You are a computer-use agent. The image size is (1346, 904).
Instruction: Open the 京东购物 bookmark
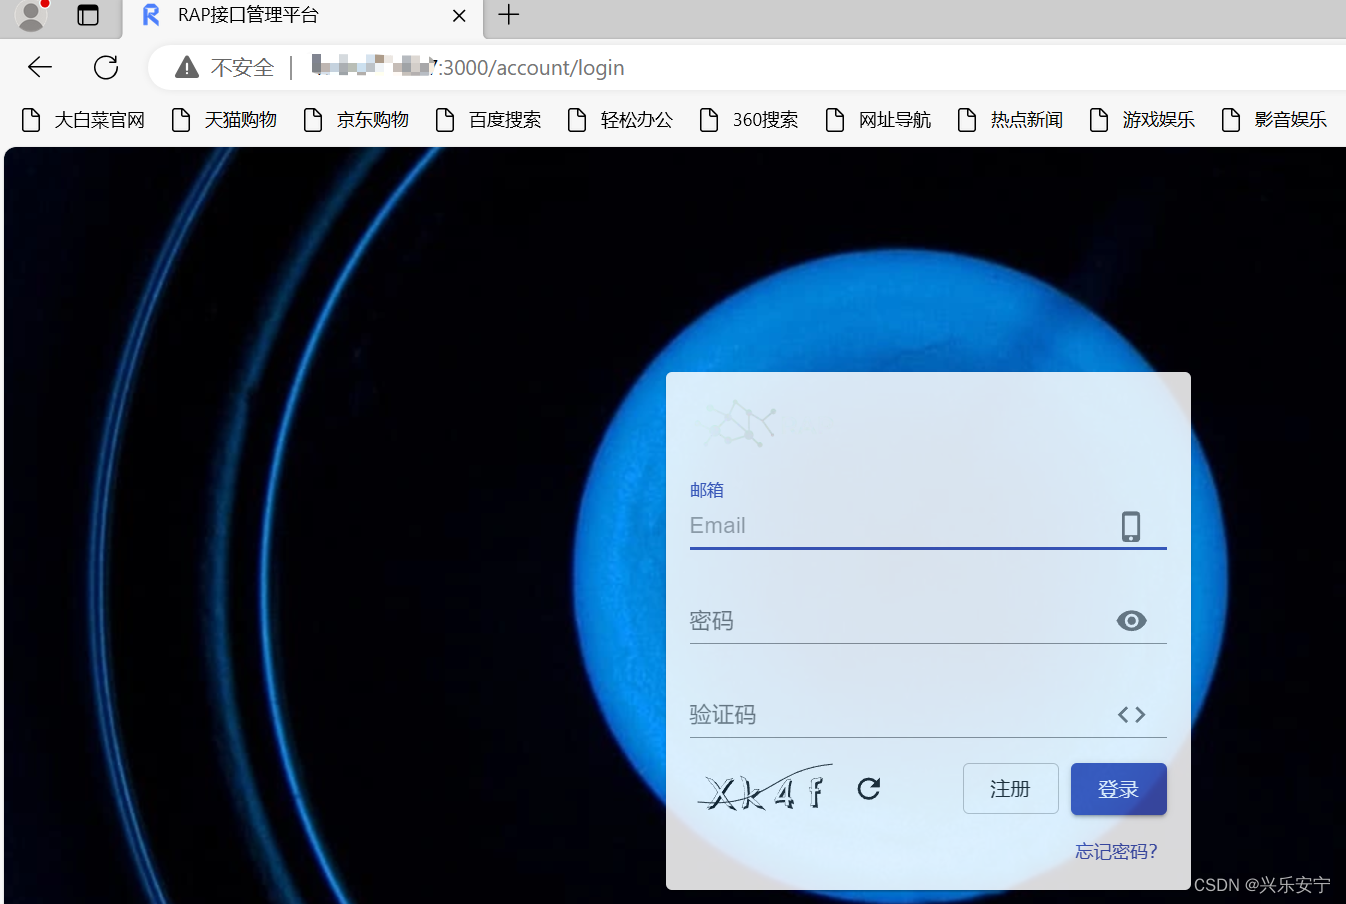coord(357,120)
